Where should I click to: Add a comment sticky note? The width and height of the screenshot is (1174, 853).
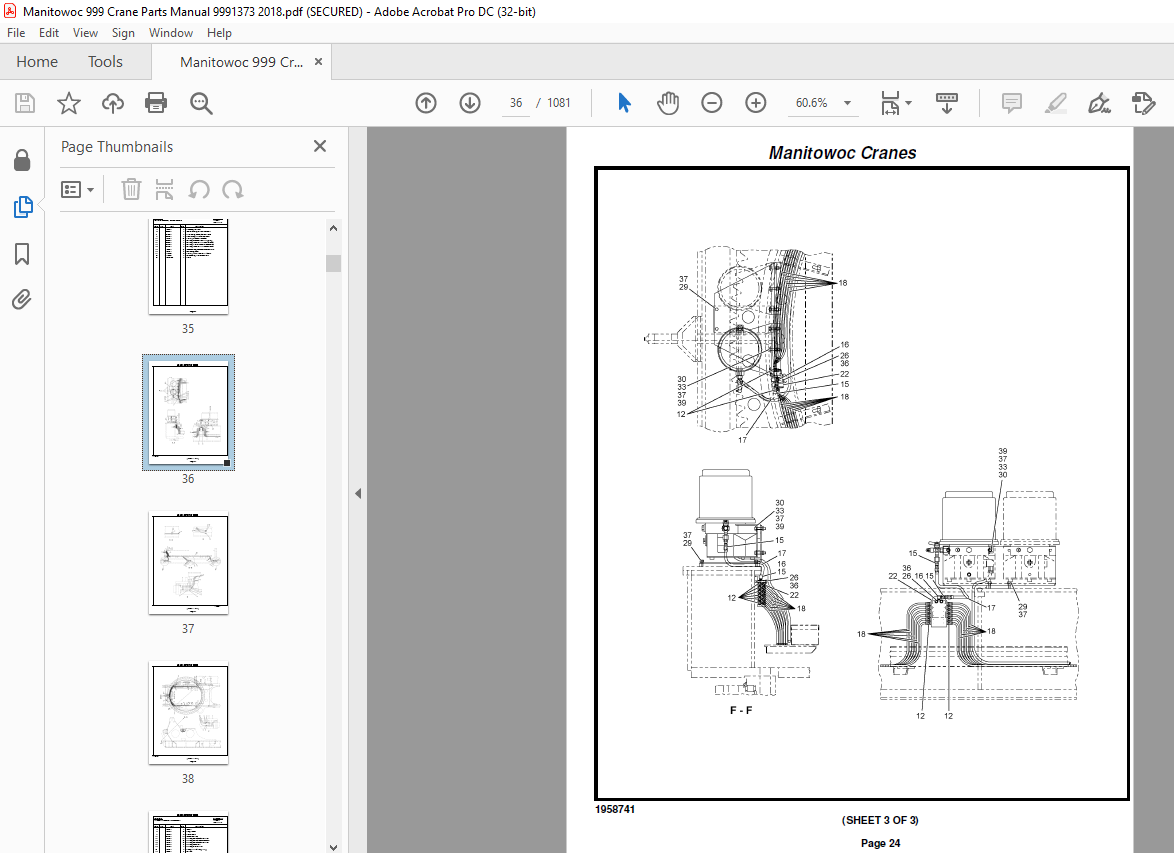pos(1012,103)
